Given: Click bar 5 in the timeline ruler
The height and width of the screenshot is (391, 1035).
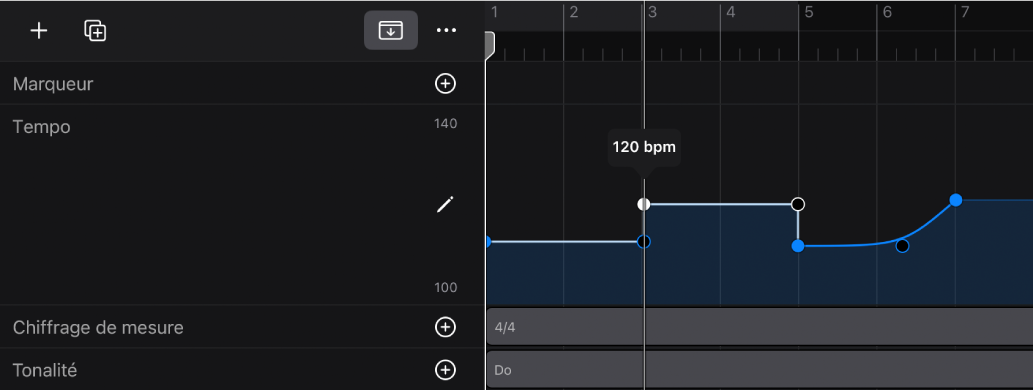Looking at the screenshot, I should [809, 13].
